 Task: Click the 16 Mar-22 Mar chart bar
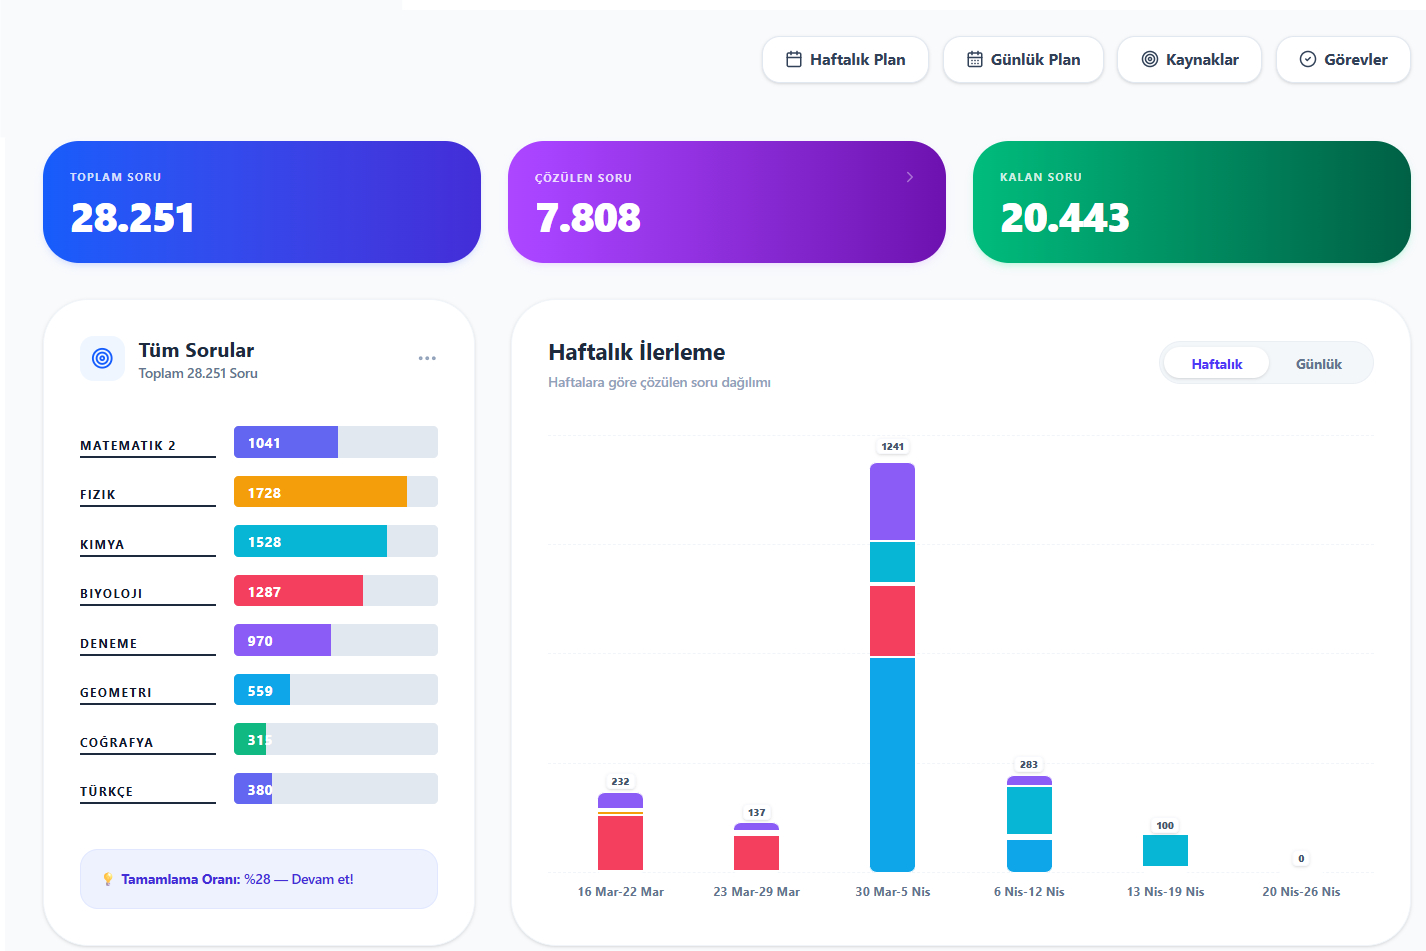pyautogui.click(x=620, y=832)
